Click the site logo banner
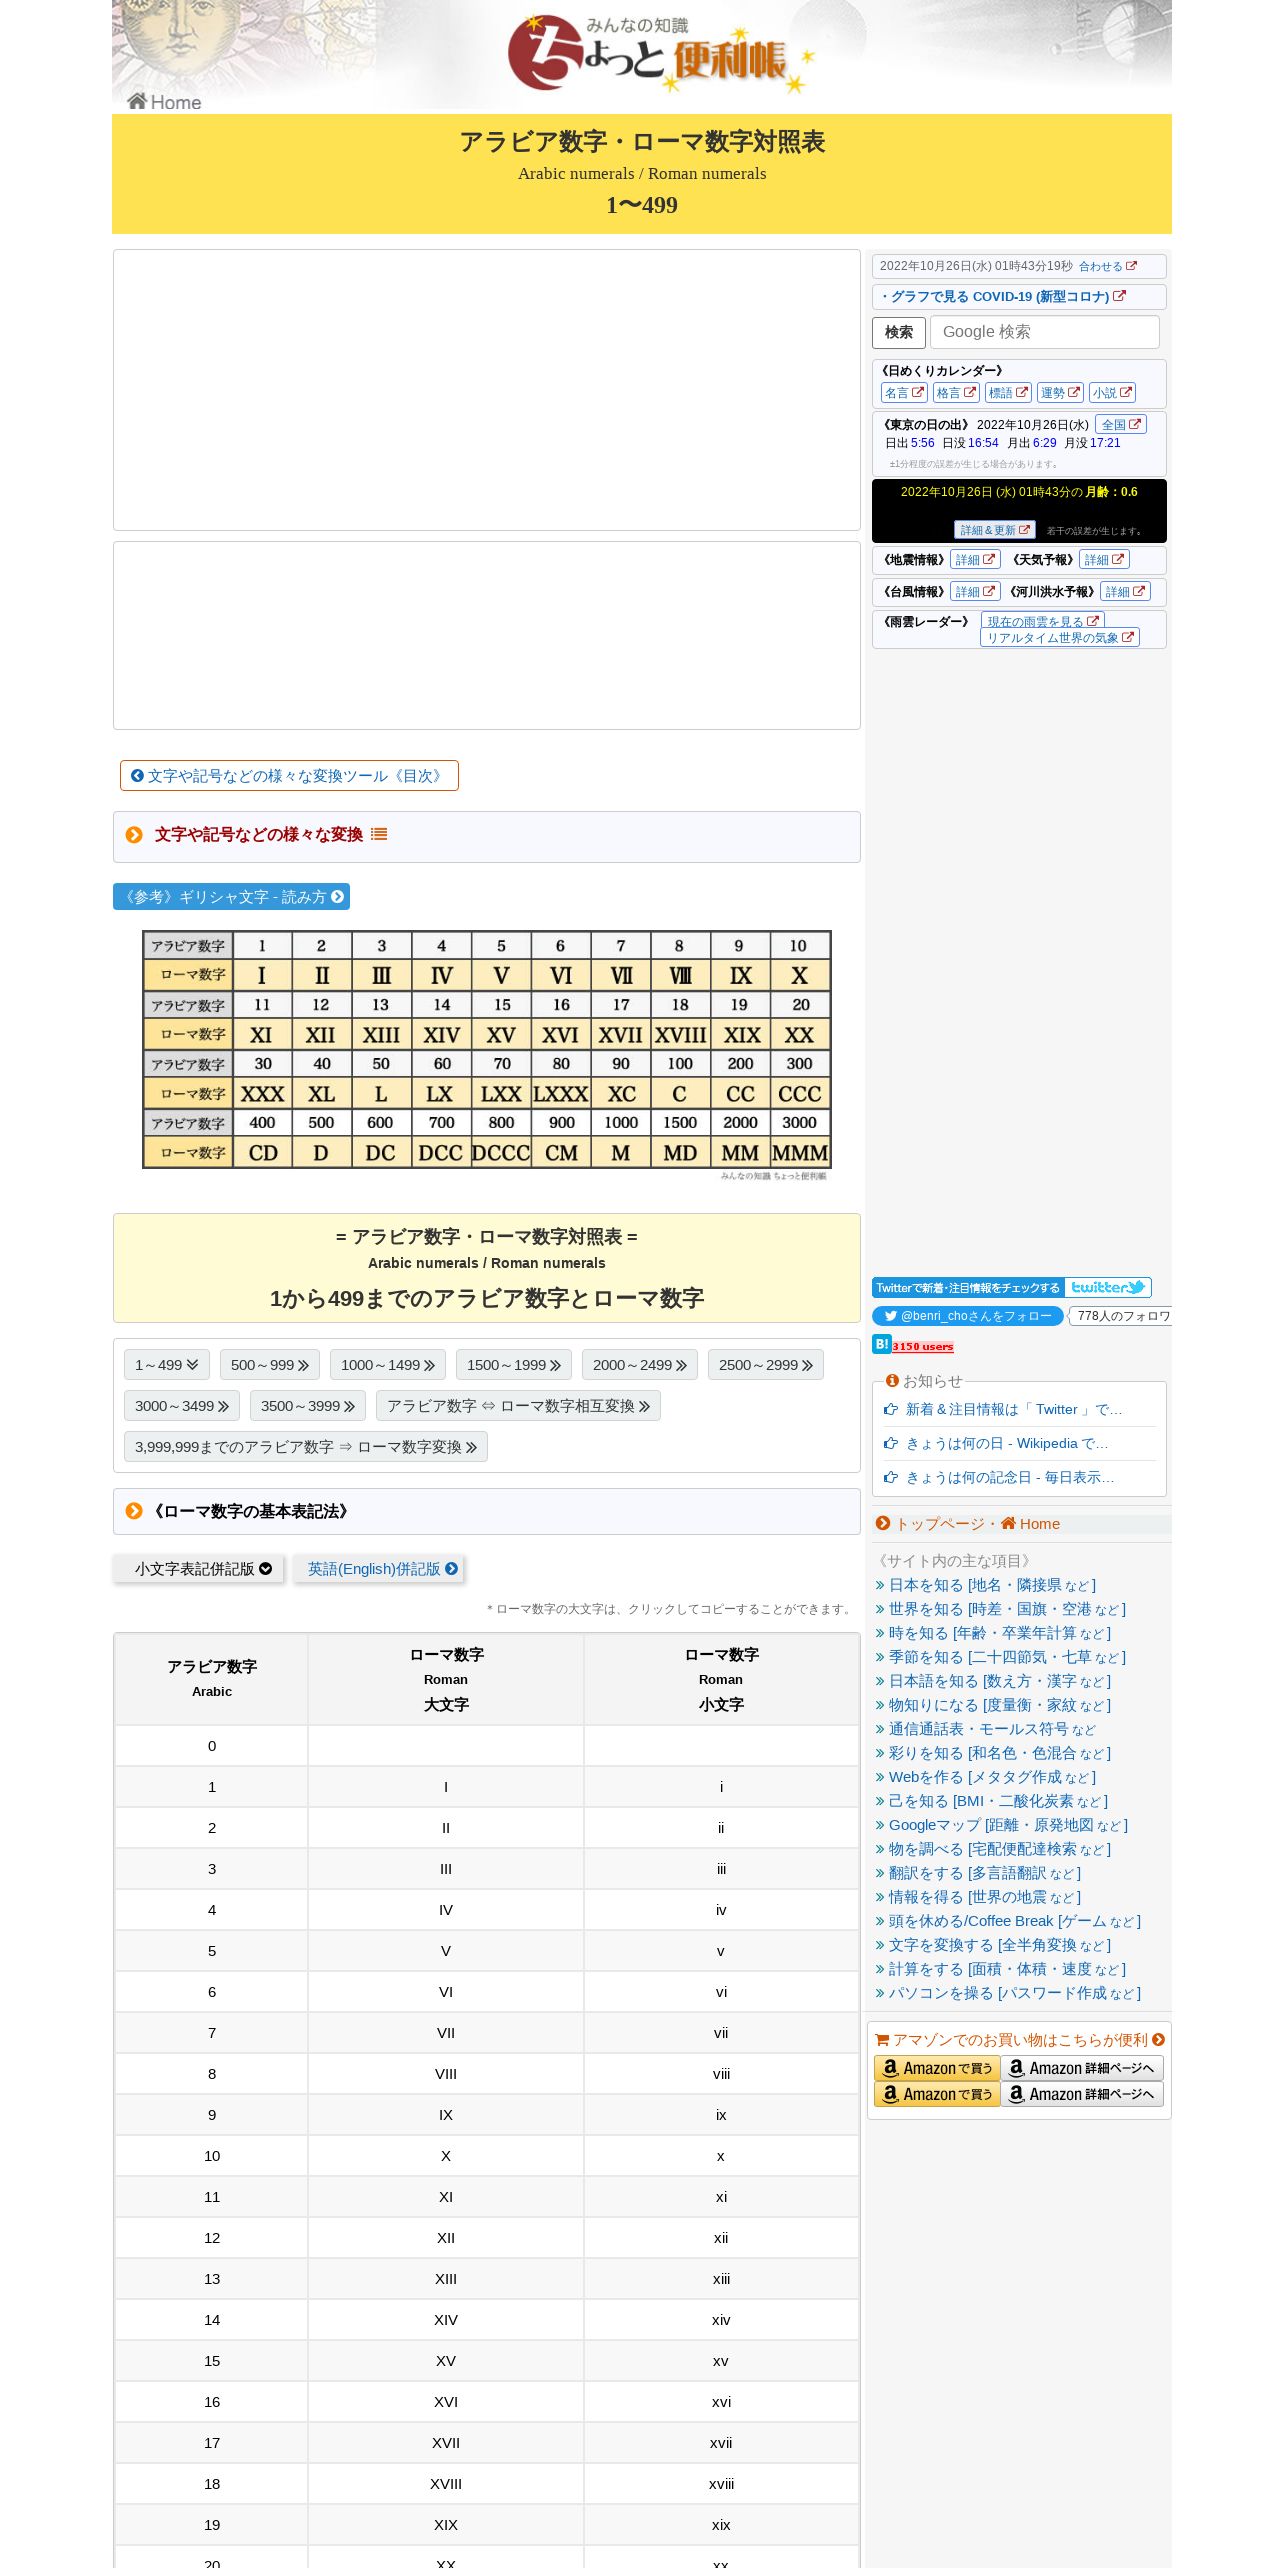Viewport: 1284px width, 2568px height. point(661,54)
